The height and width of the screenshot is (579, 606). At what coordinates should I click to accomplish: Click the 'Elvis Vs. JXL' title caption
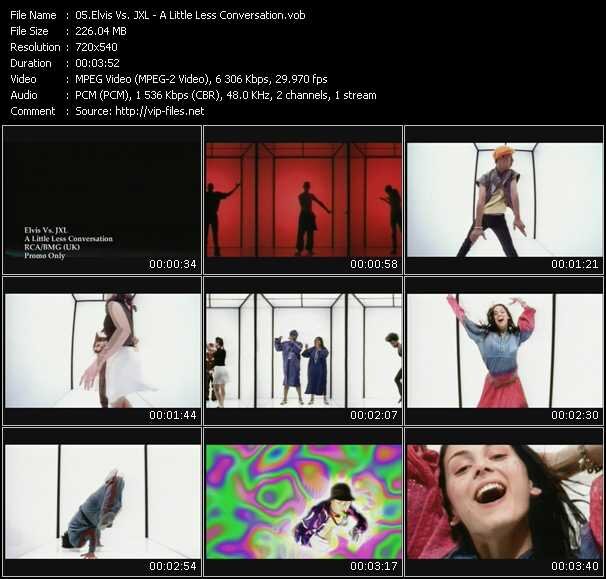[46, 230]
